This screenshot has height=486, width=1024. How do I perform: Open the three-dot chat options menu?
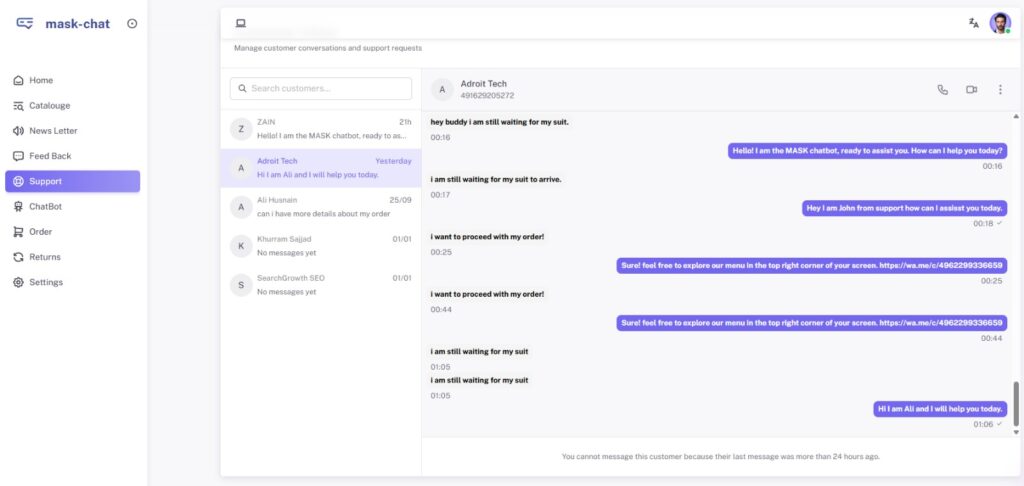(1000, 89)
